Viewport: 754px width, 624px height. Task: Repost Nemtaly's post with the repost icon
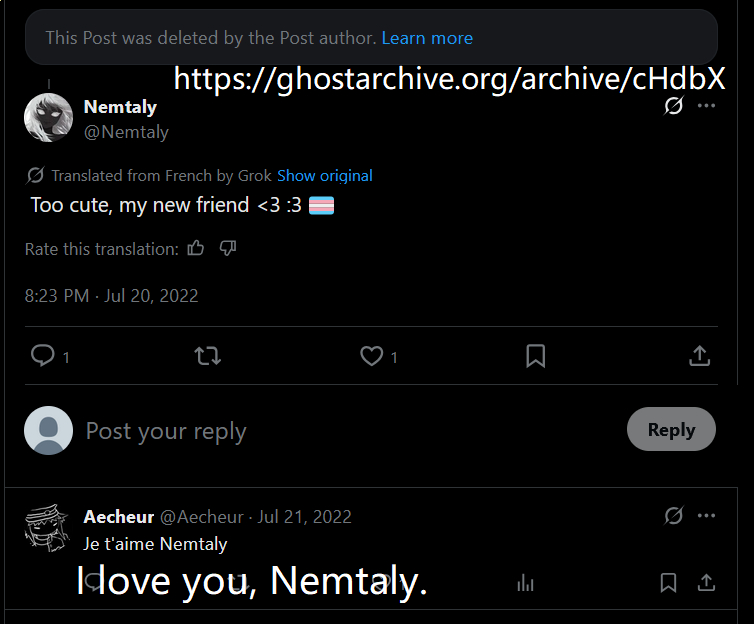click(x=207, y=356)
